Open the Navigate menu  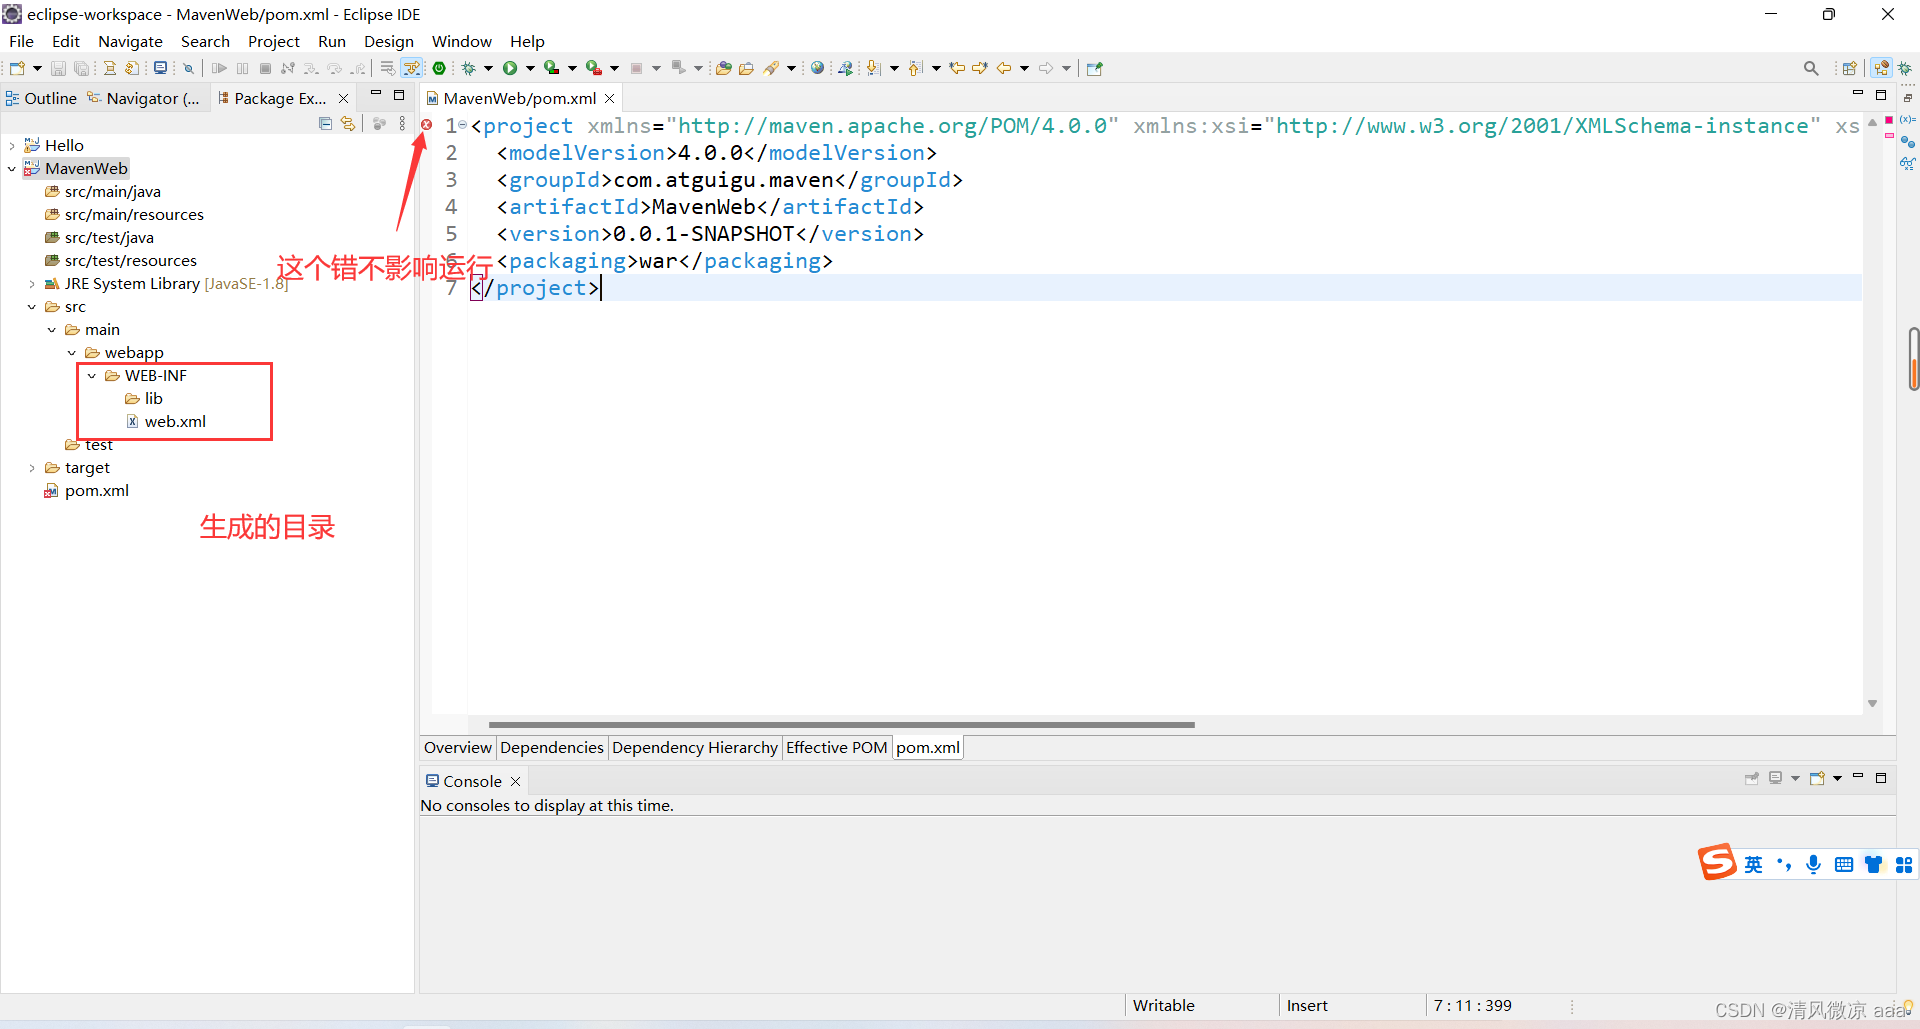130,41
